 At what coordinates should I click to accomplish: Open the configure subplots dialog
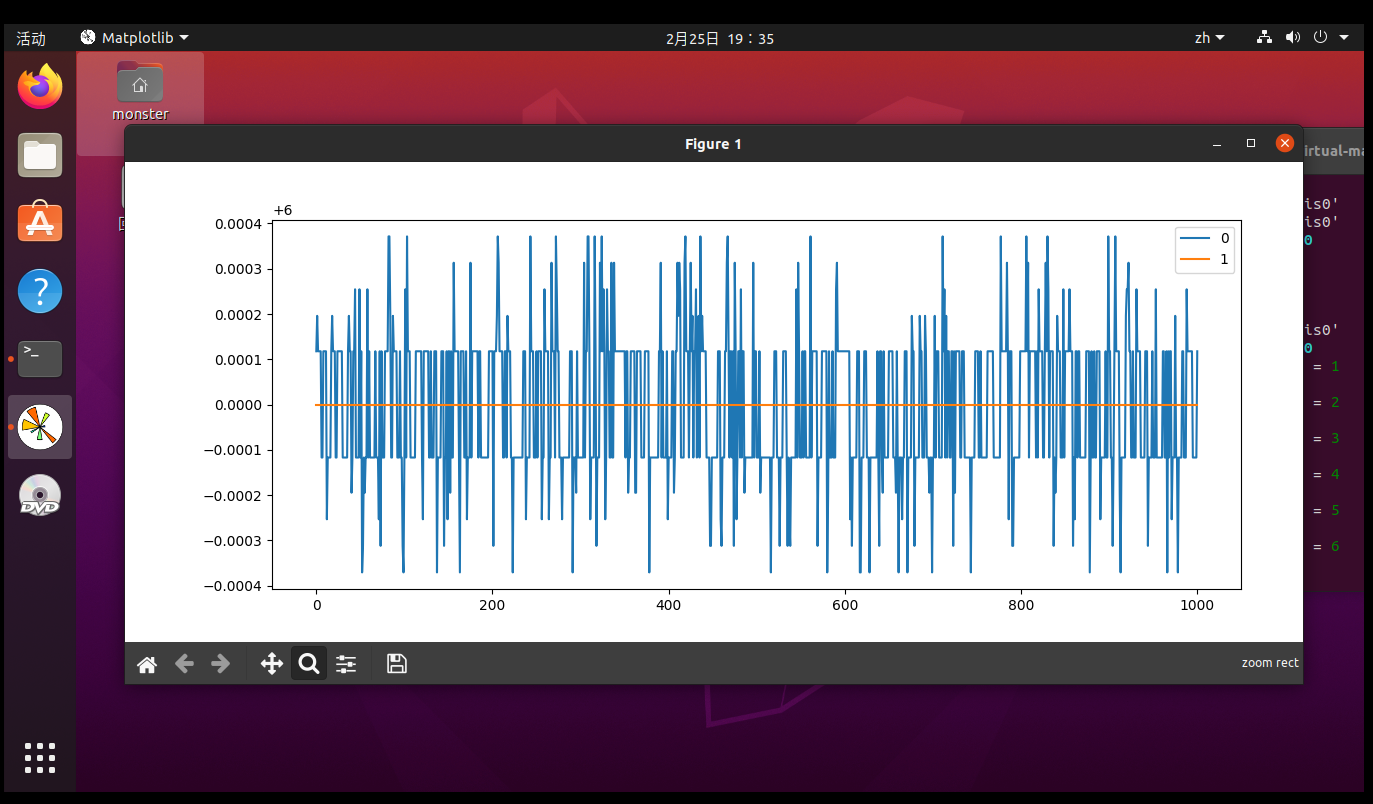(x=346, y=663)
